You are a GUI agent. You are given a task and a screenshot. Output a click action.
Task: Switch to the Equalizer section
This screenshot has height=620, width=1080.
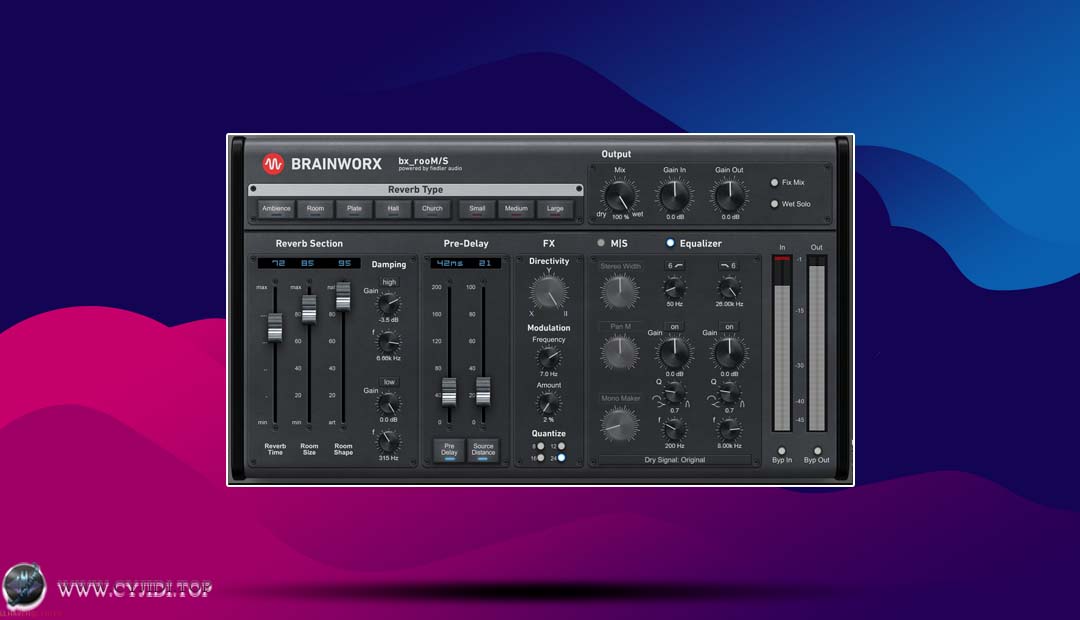pos(669,243)
